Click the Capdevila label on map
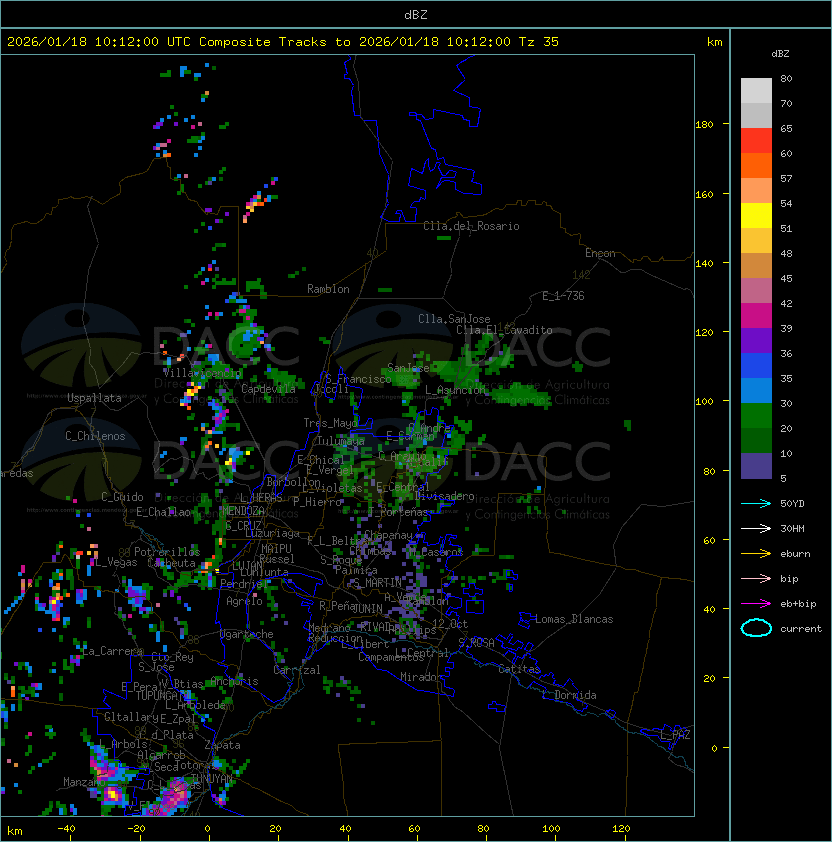832x842 pixels. [x=268, y=389]
